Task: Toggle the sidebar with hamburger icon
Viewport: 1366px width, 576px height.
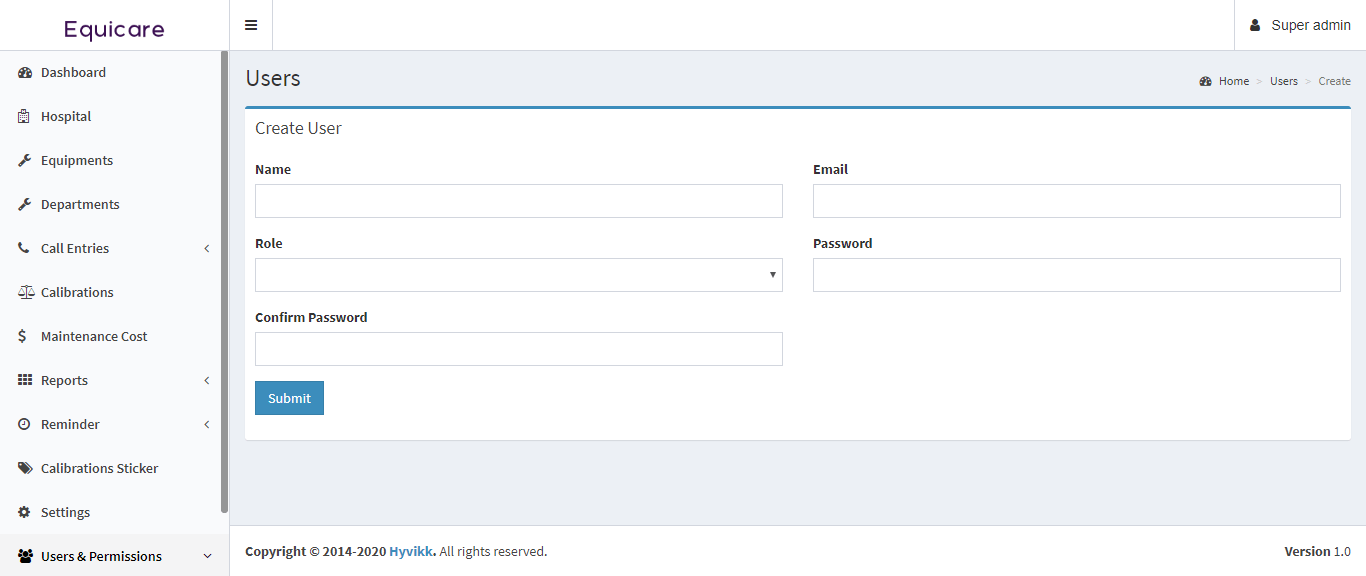Action: (x=251, y=25)
